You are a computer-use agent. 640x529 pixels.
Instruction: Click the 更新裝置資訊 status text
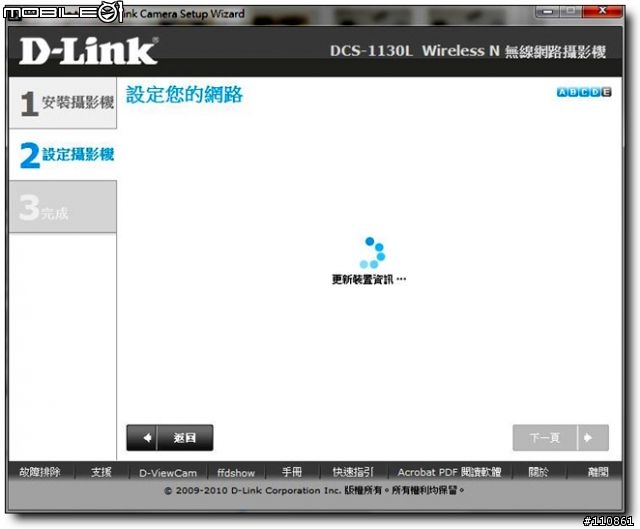(x=369, y=280)
